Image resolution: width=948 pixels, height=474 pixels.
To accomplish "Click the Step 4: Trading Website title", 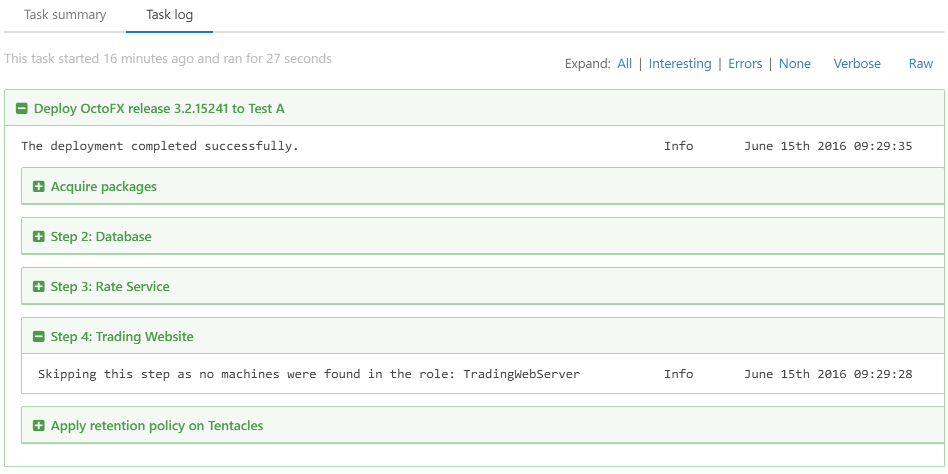I will [x=122, y=337].
